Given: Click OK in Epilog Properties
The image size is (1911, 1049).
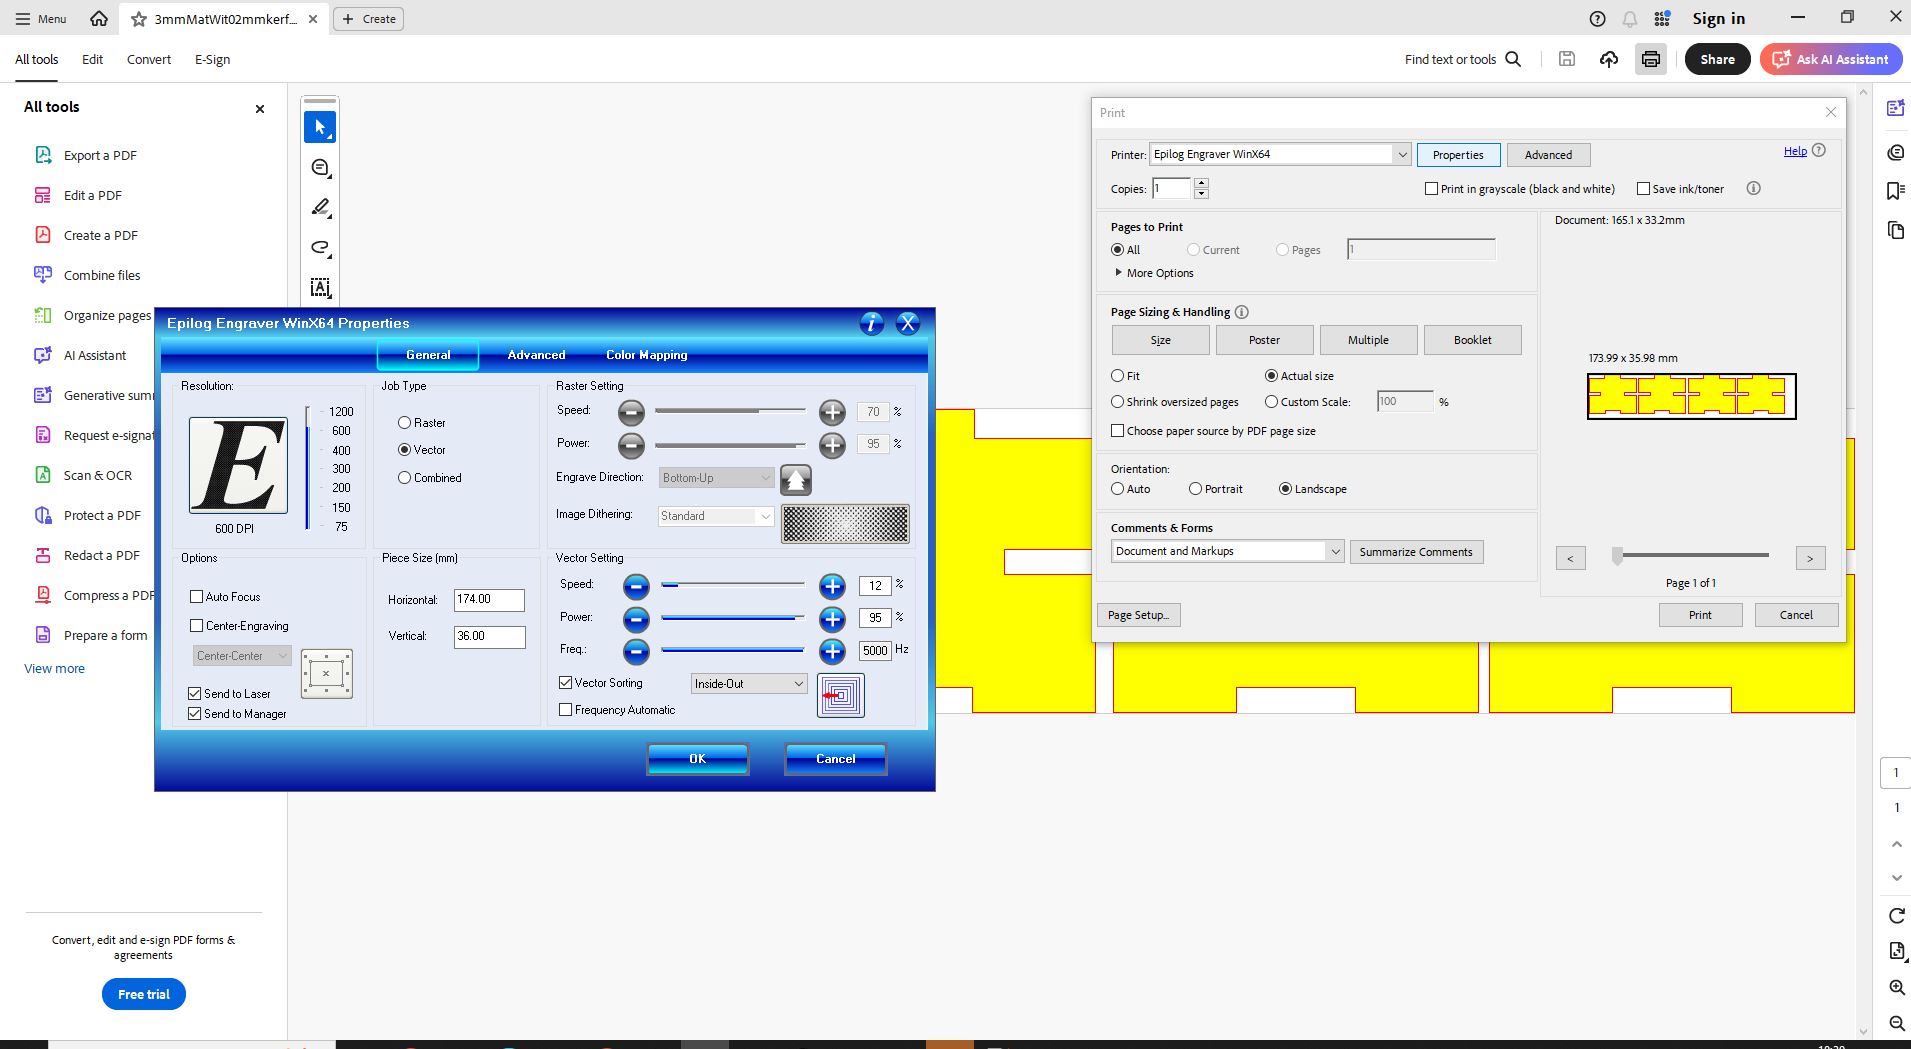Looking at the screenshot, I should point(697,759).
